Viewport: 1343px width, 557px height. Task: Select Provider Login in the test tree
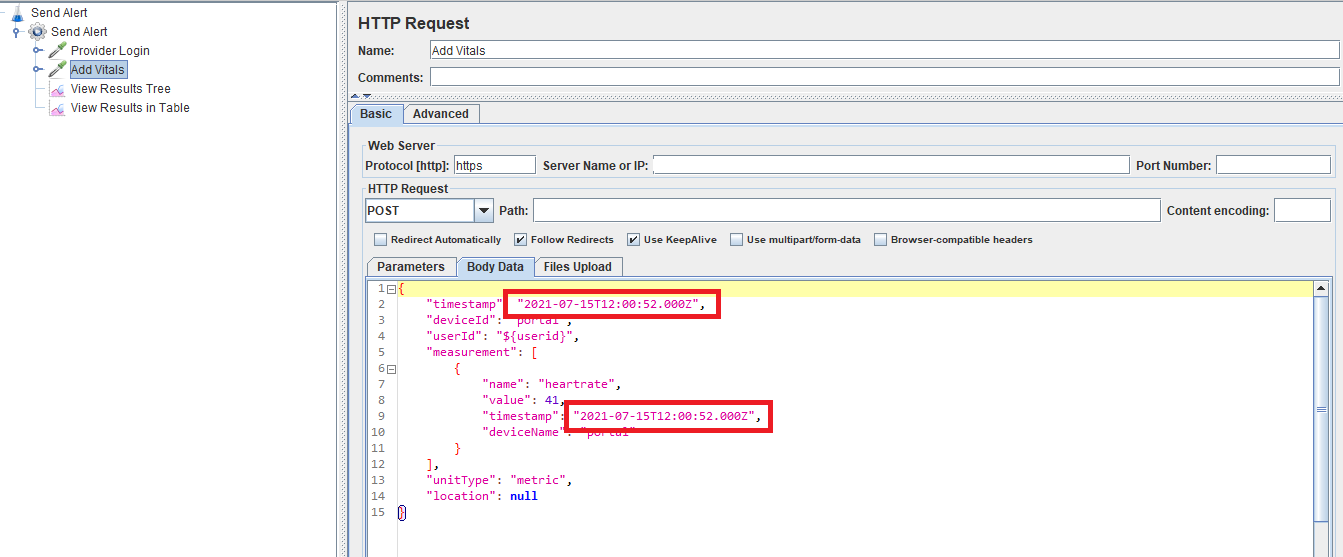point(110,51)
